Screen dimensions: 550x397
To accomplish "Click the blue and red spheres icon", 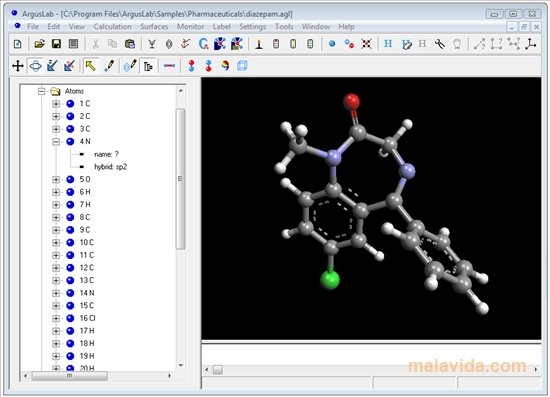I will [x=349, y=44].
